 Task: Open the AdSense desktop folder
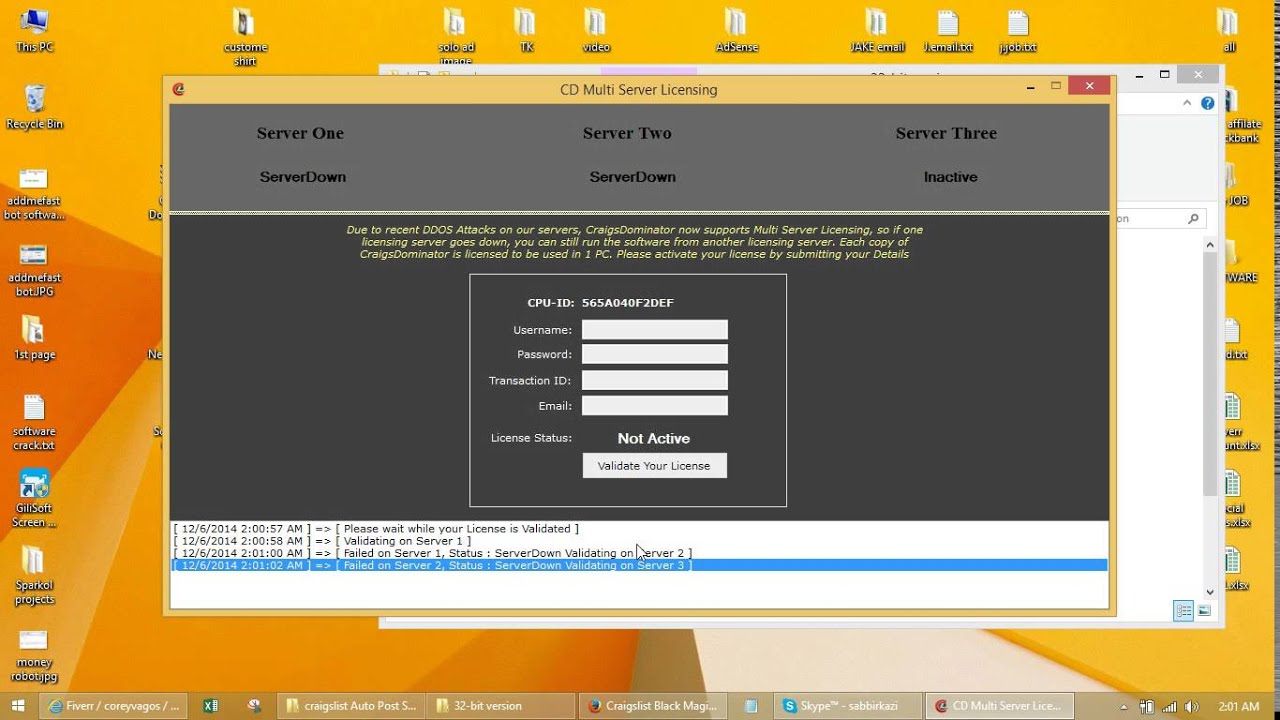(x=737, y=30)
